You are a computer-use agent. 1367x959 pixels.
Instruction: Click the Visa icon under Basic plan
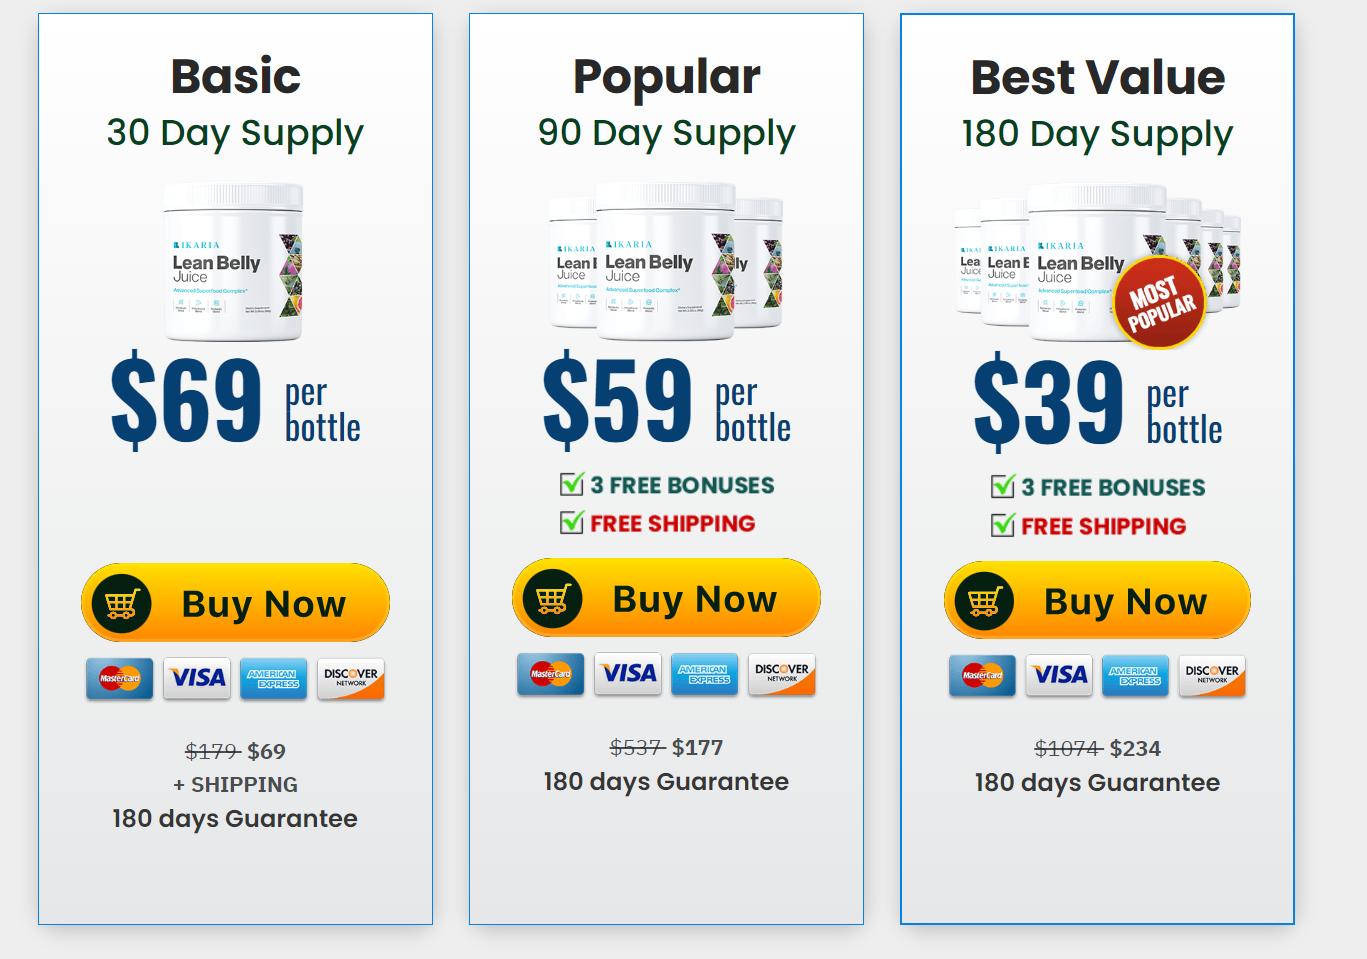[x=197, y=678]
